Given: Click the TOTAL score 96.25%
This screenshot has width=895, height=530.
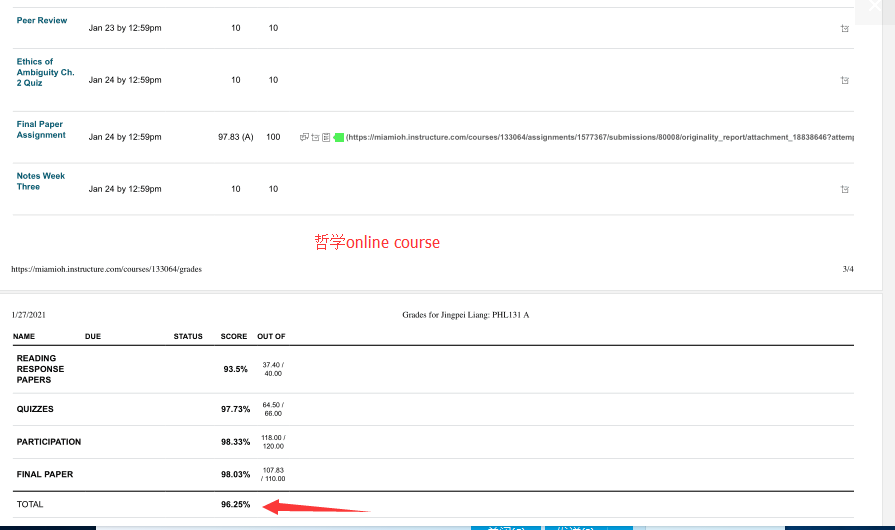Looking at the screenshot, I should coord(235,505).
